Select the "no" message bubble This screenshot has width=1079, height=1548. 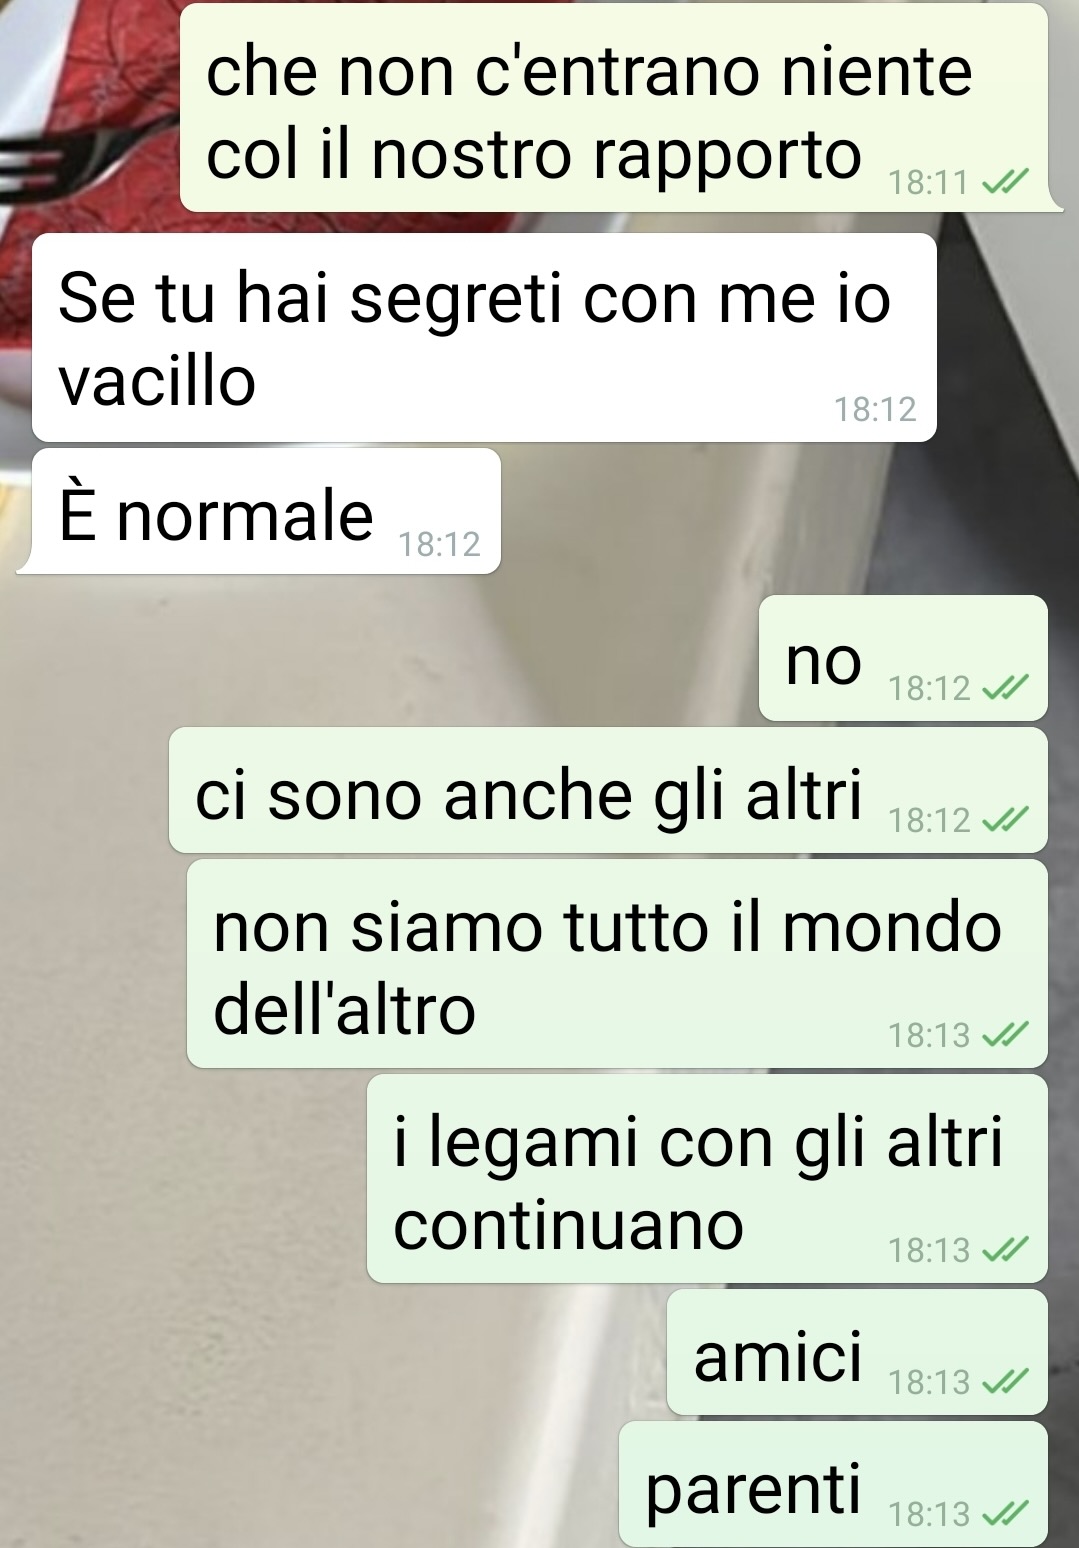click(903, 658)
